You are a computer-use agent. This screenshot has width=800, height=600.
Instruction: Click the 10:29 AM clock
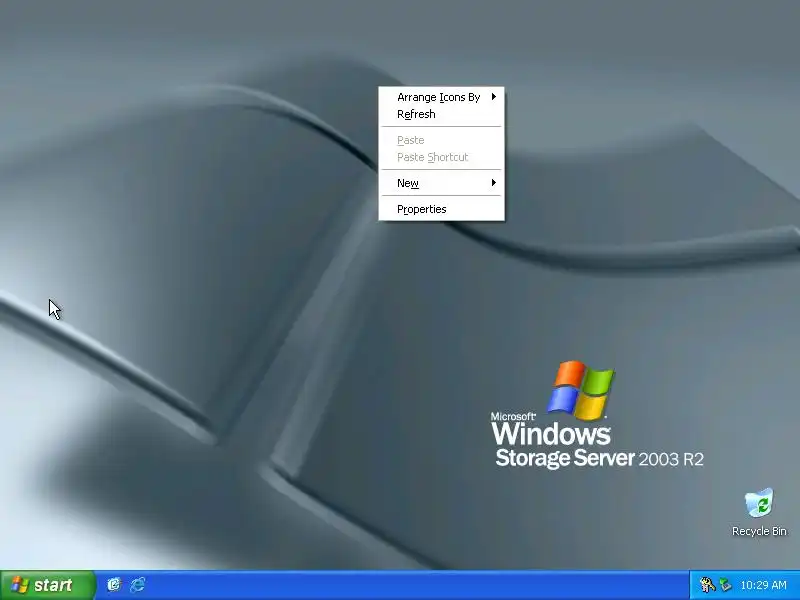[x=763, y=585]
